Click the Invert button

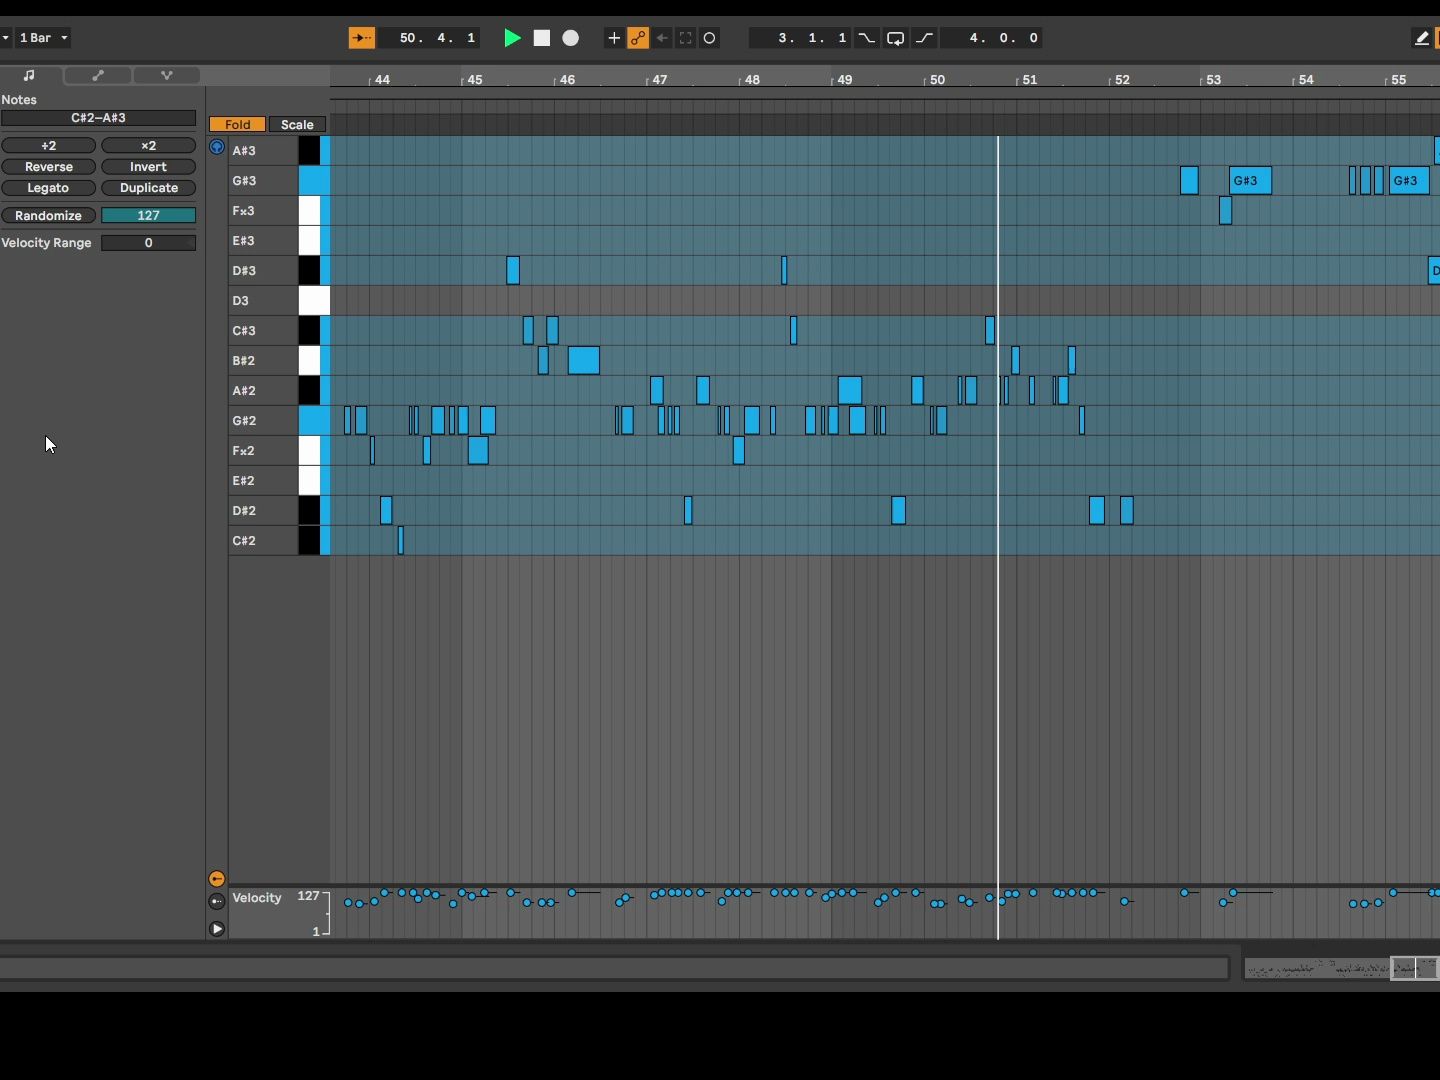pyautogui.click(x=149, y=167)
